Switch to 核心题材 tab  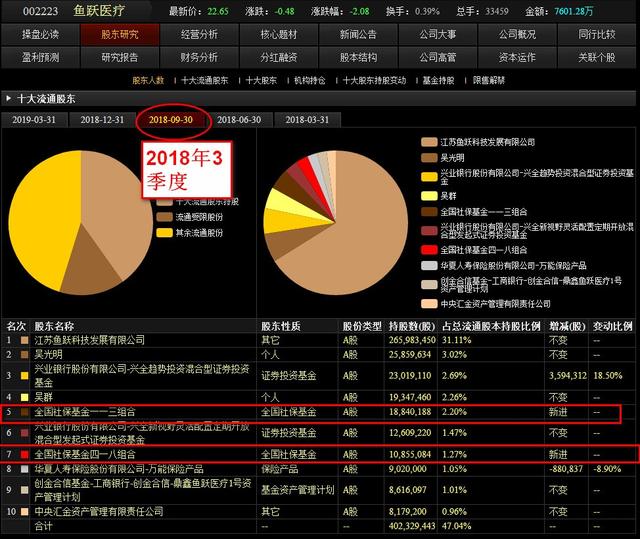pyautogui.click(x=279, y=34)
